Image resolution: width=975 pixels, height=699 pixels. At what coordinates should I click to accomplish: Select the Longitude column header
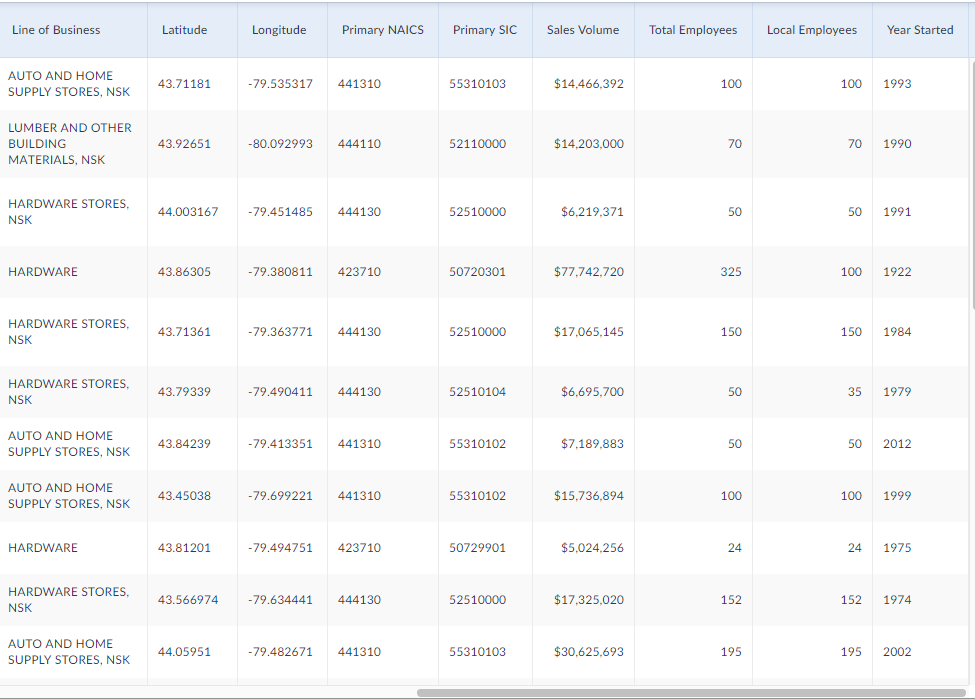click(279, 30)
